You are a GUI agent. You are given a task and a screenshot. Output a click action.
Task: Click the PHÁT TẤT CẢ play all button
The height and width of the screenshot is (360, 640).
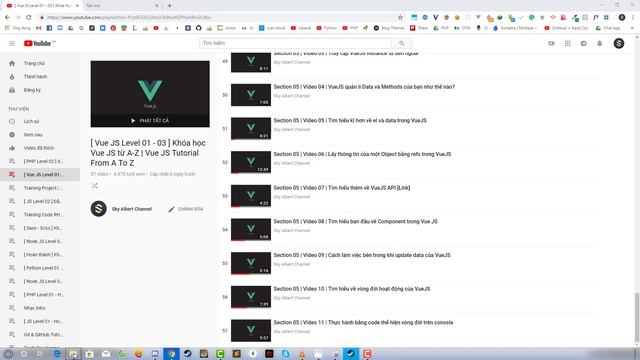(x=150, y=120)
